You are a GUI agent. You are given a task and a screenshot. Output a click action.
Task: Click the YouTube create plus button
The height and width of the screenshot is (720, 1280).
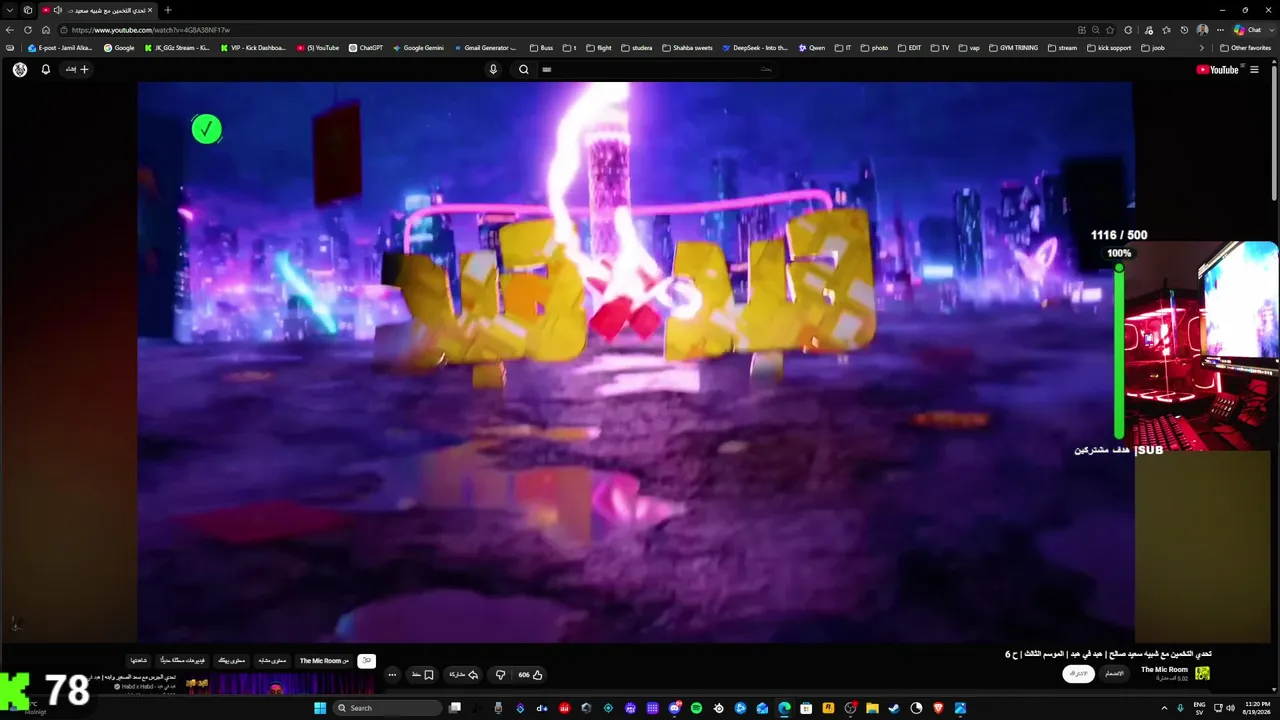[78, 70]
